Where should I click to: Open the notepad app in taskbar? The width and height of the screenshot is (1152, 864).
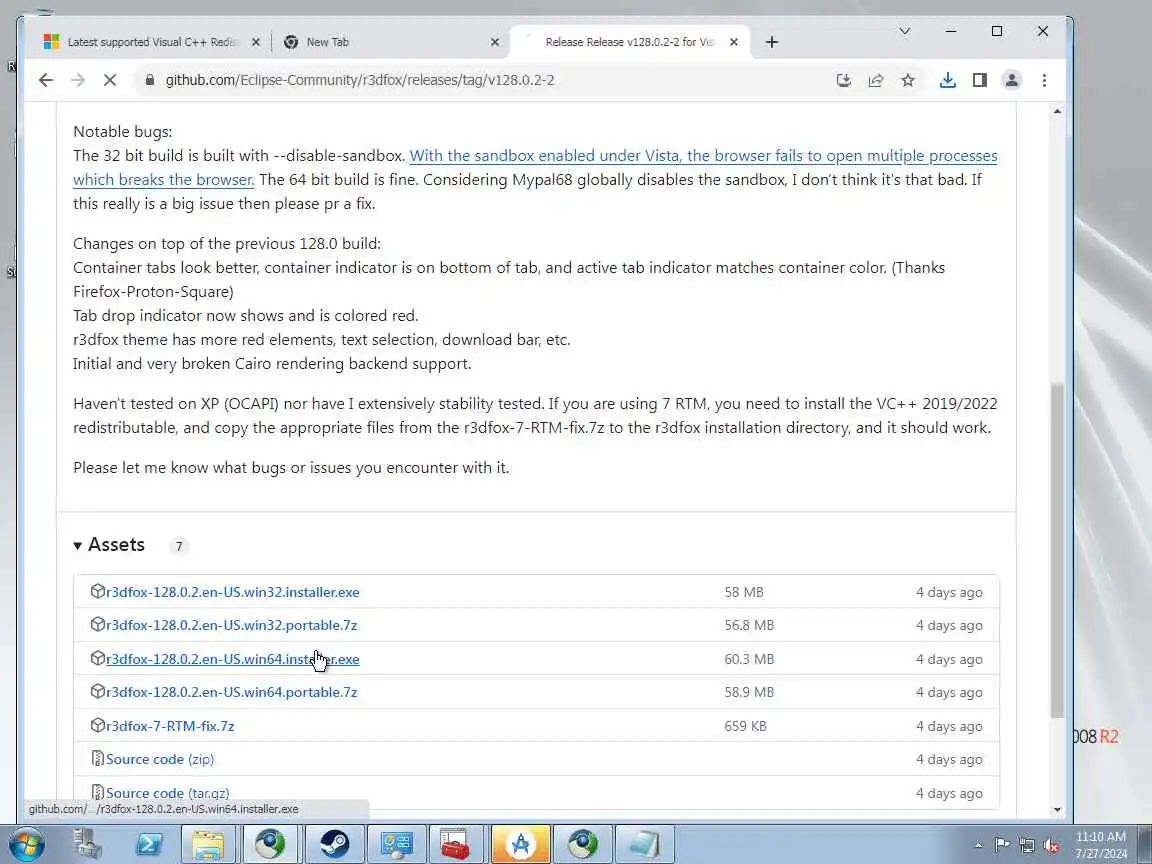(644, 844)
